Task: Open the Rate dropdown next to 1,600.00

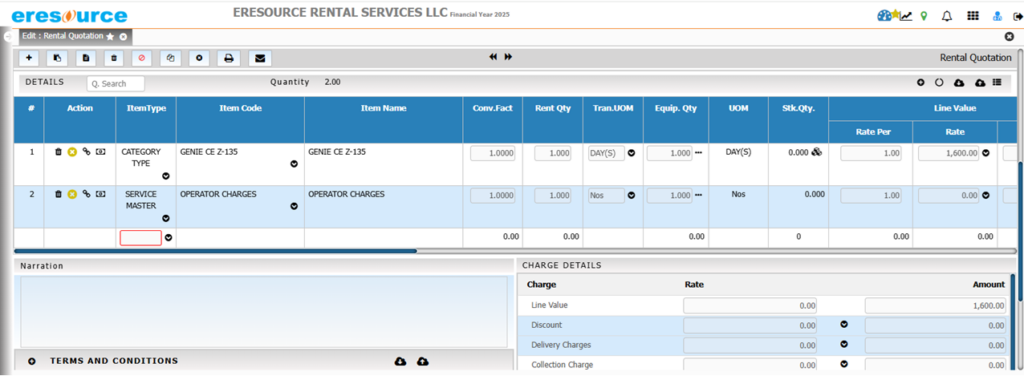Action: coord(985,153)
